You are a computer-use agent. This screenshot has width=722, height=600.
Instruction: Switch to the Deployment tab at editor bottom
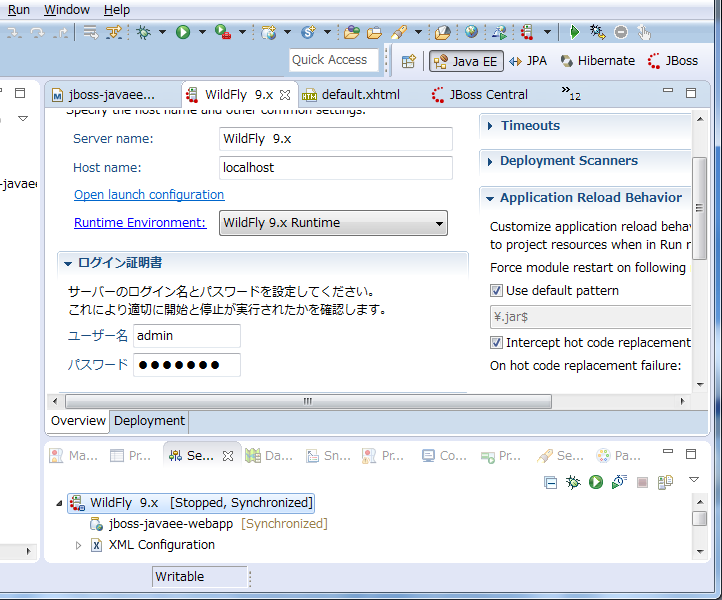[149, 421]
